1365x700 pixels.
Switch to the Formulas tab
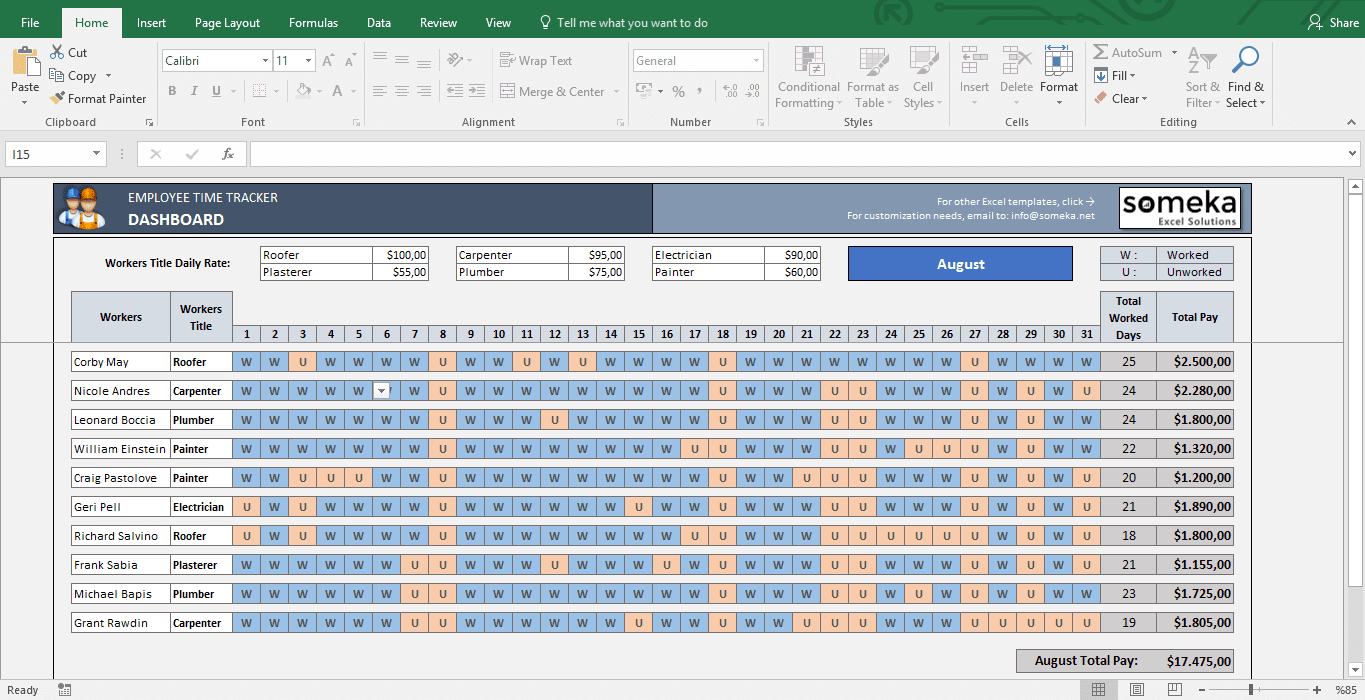313,22
